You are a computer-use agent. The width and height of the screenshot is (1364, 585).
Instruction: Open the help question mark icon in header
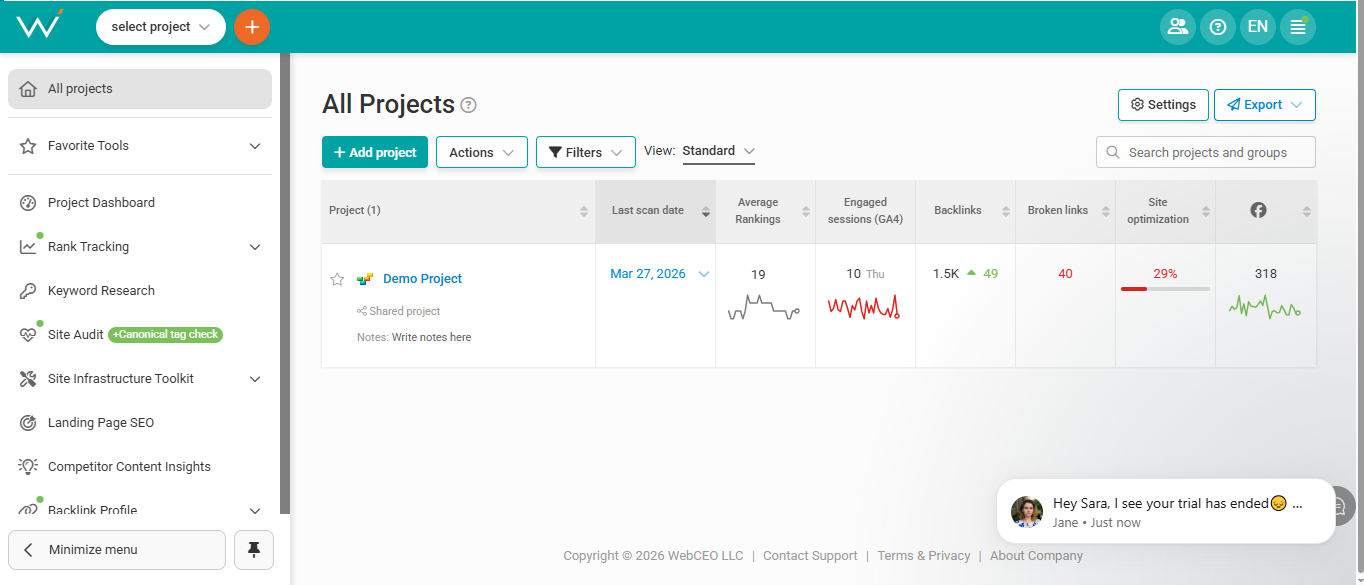(x=1218, y=27)
